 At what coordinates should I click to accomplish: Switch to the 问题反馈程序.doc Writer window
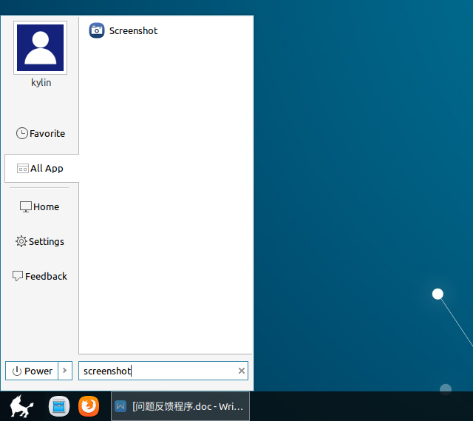click(x=180, y=406)
